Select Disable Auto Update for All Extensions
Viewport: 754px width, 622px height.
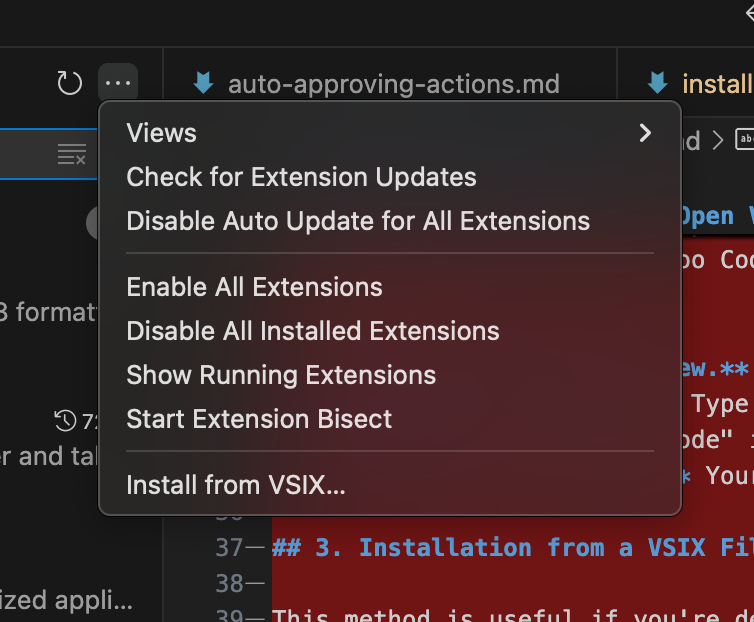(358, 221)
